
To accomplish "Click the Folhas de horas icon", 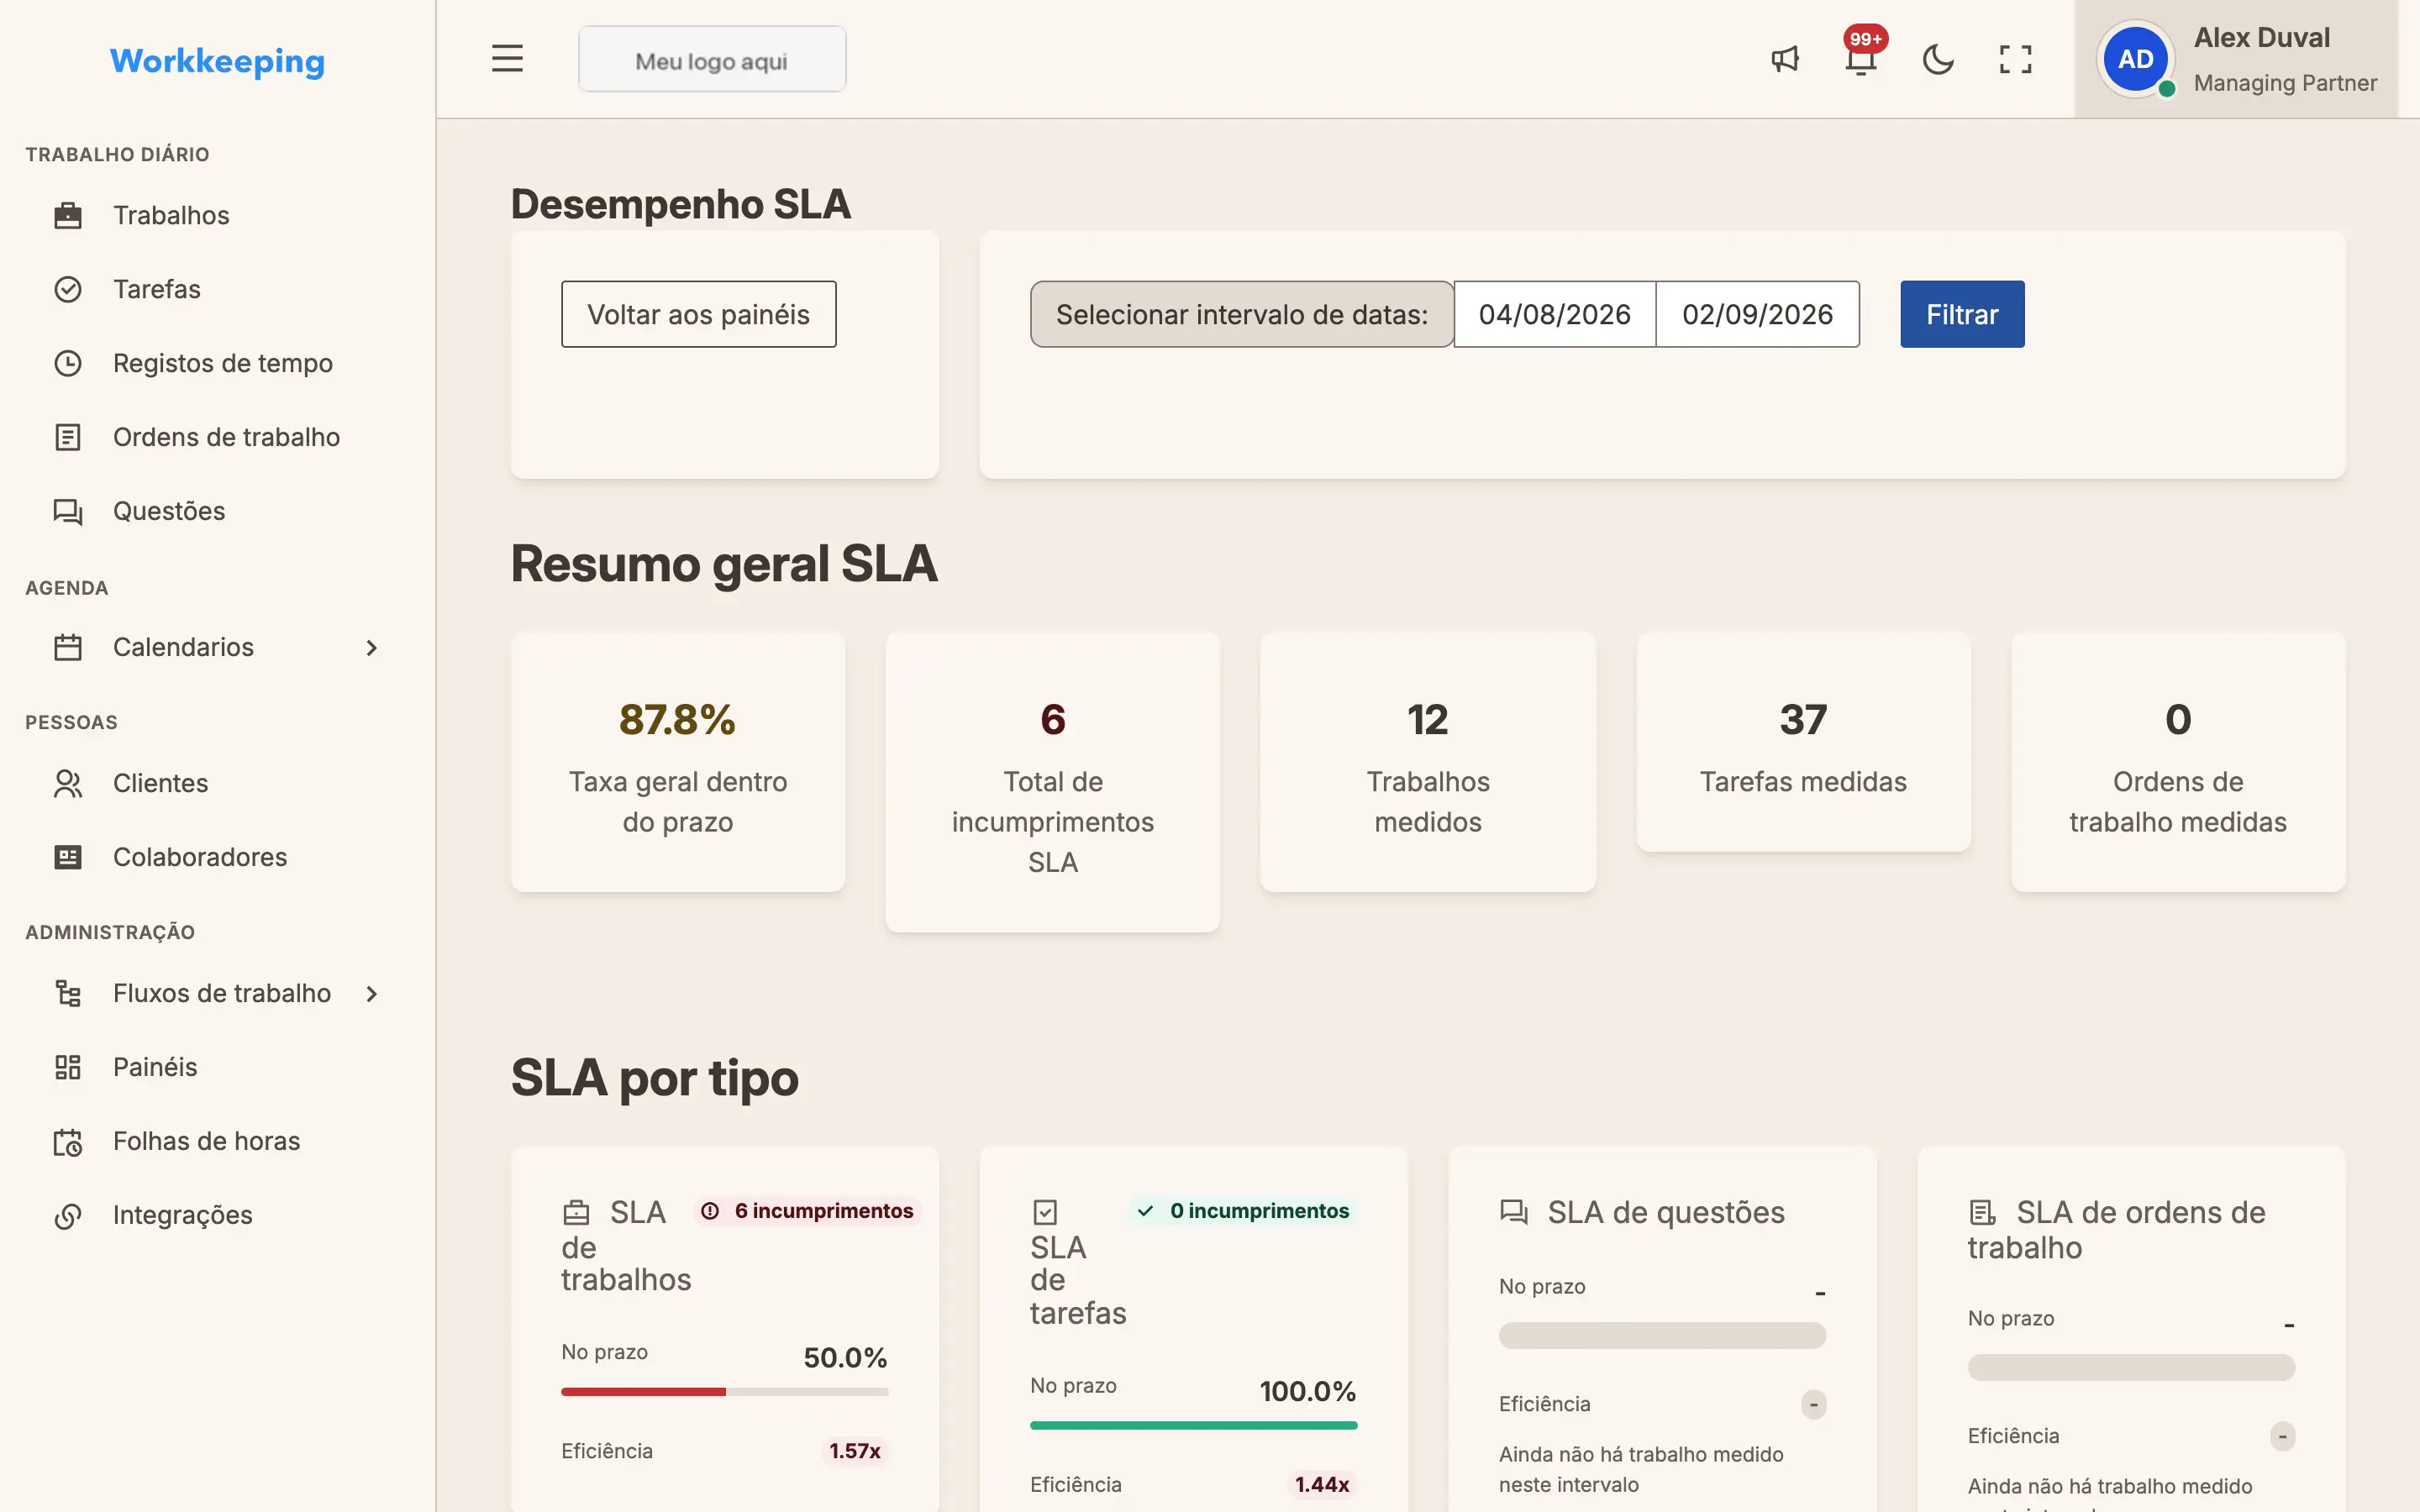I will pos(68,1141).
